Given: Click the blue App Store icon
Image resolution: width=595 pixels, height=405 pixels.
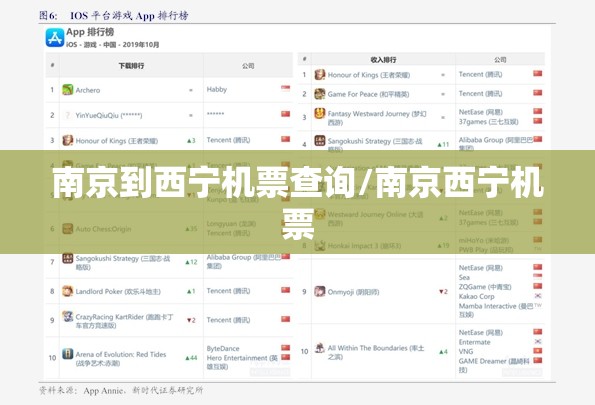Looking at the screenshot, I should [x=55, y=38].
